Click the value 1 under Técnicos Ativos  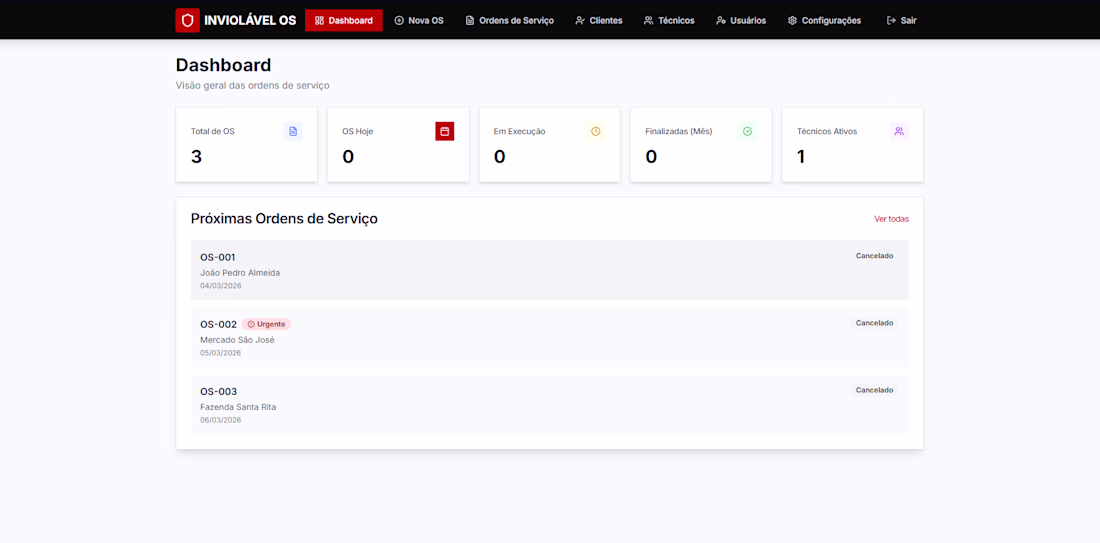(801, 157)
